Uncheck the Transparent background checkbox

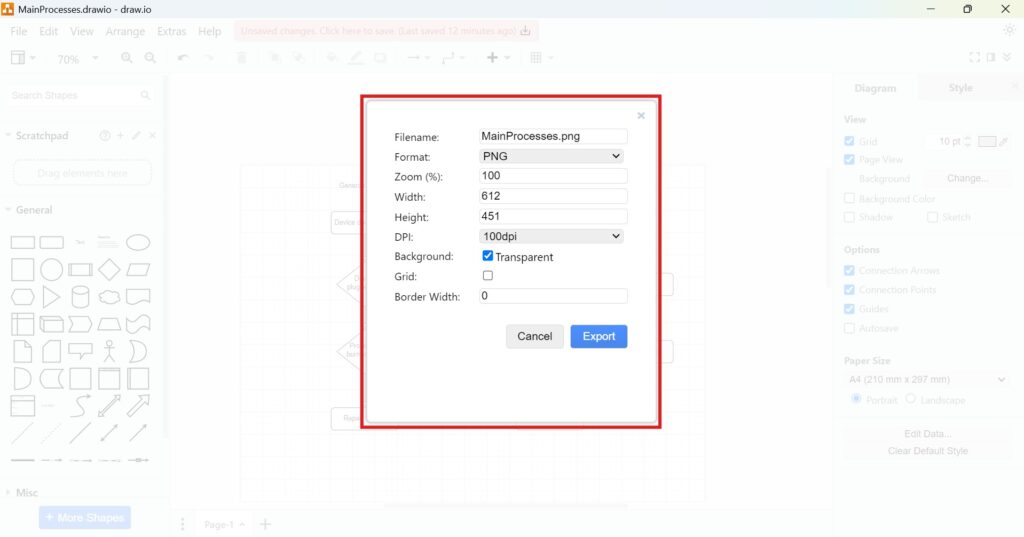pyautogui.click(x=488, y=256)
